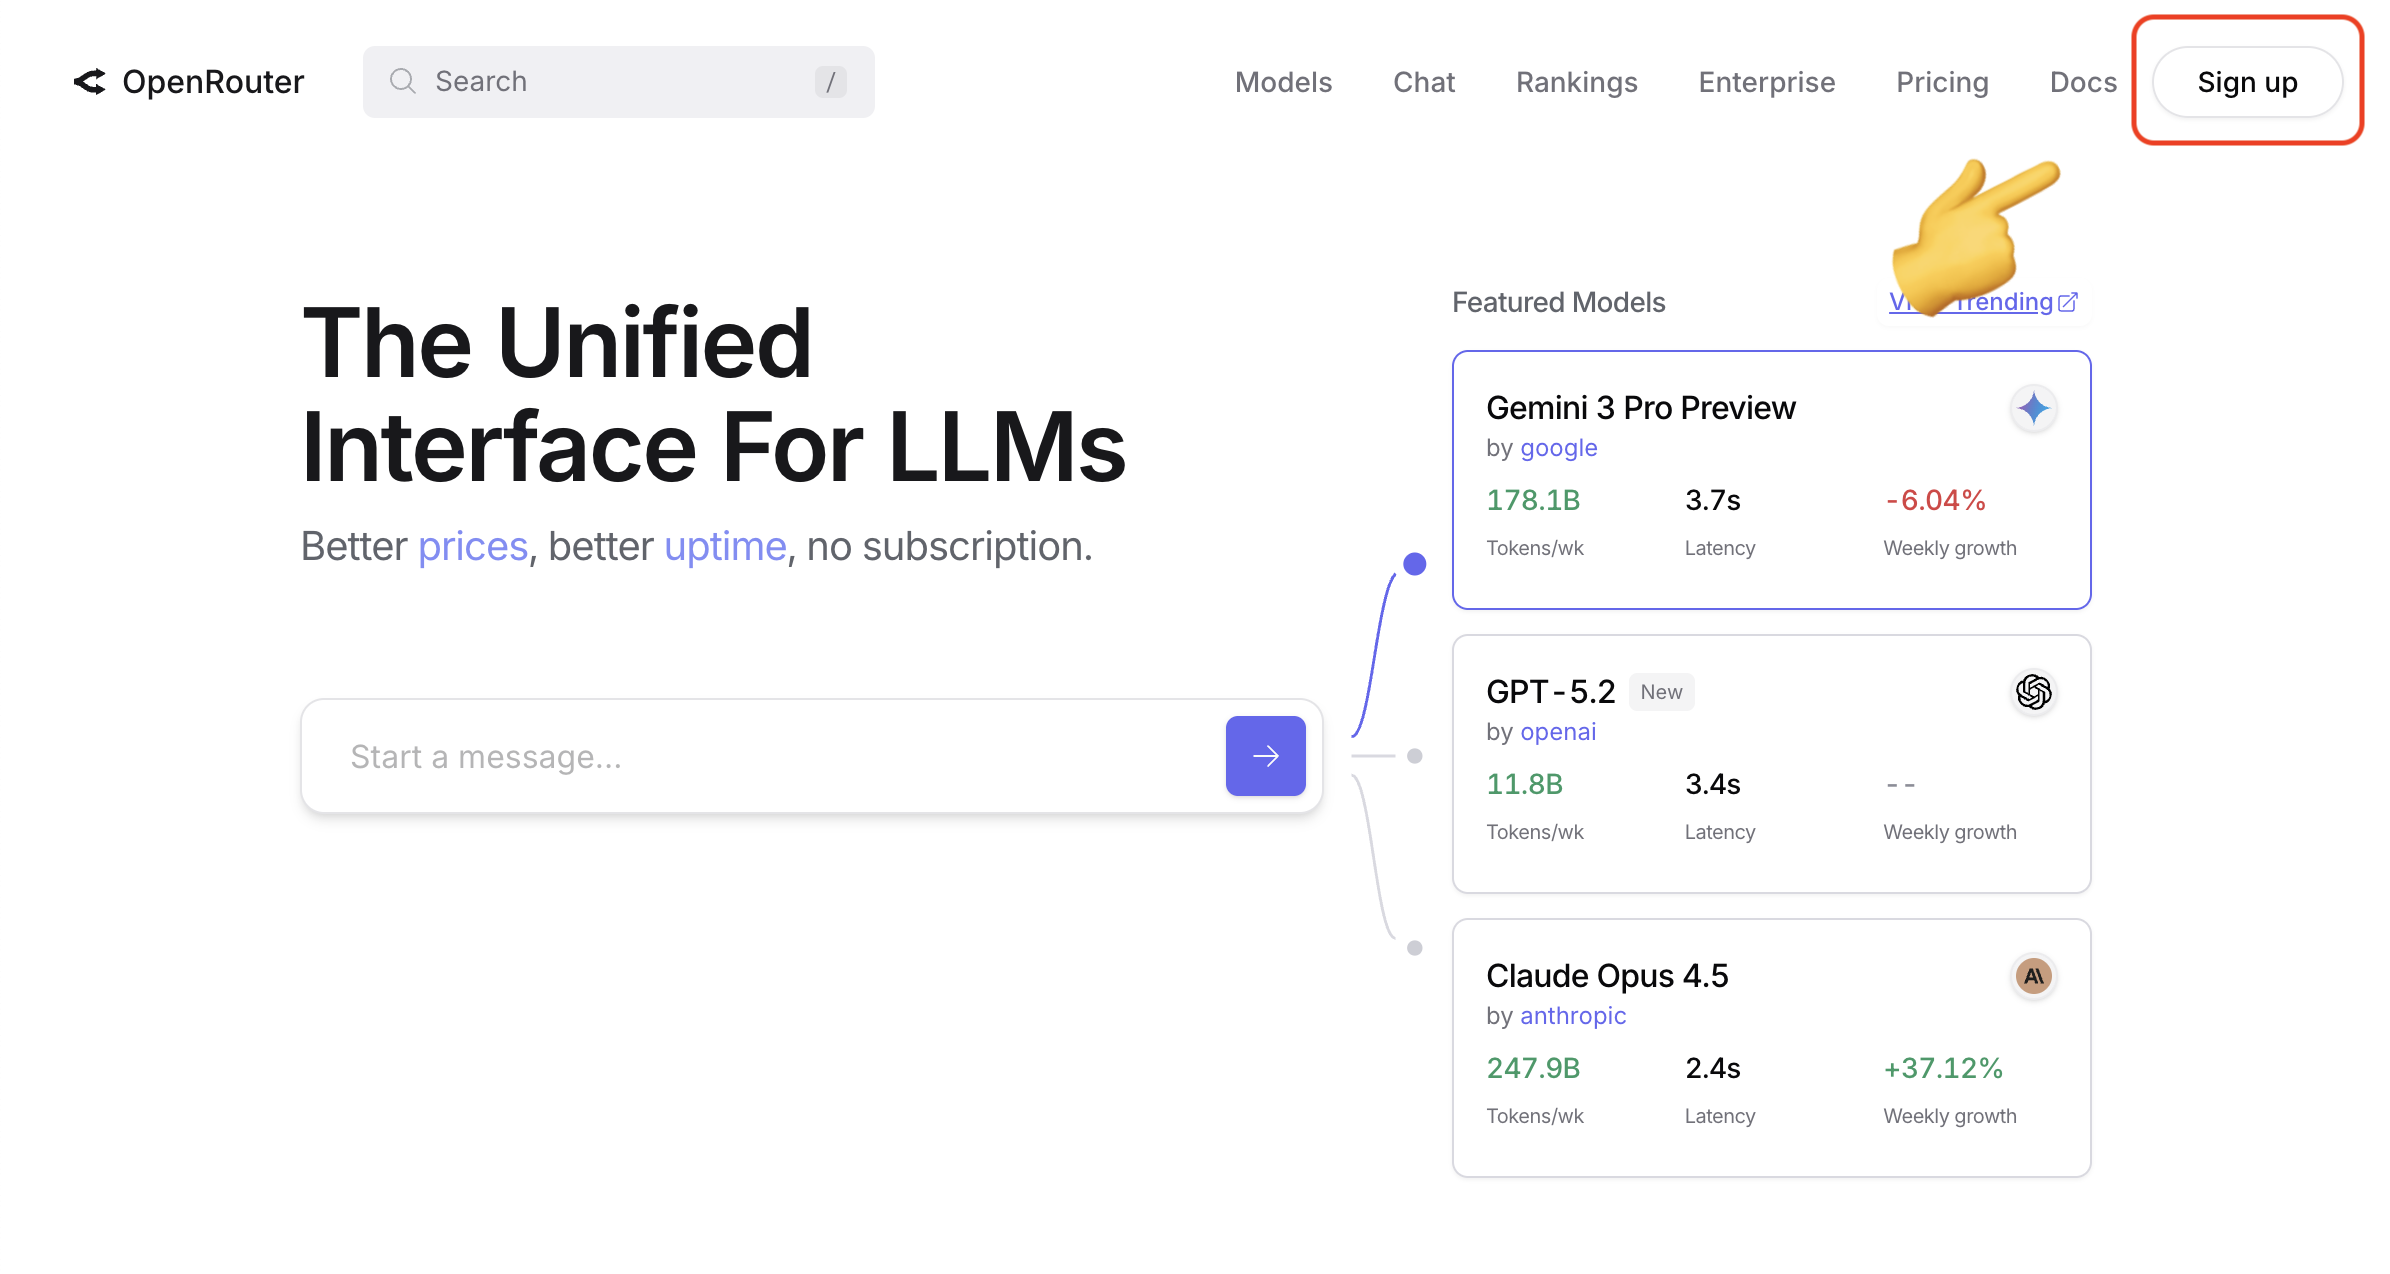The image size is (2390, 1274).
Task: Open the Pricing page
Action: pyautogui.click(x=1942, y=82)
